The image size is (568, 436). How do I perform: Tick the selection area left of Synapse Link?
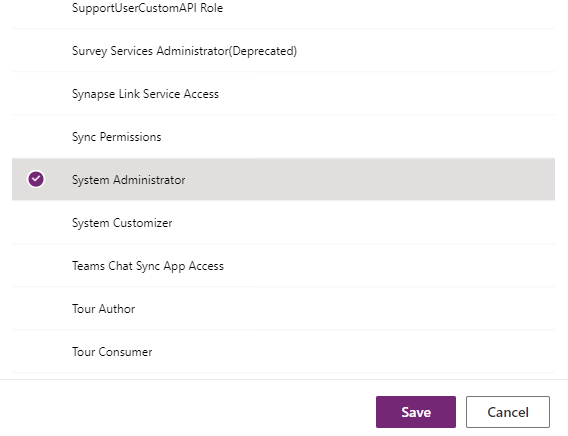click(36, 93)
